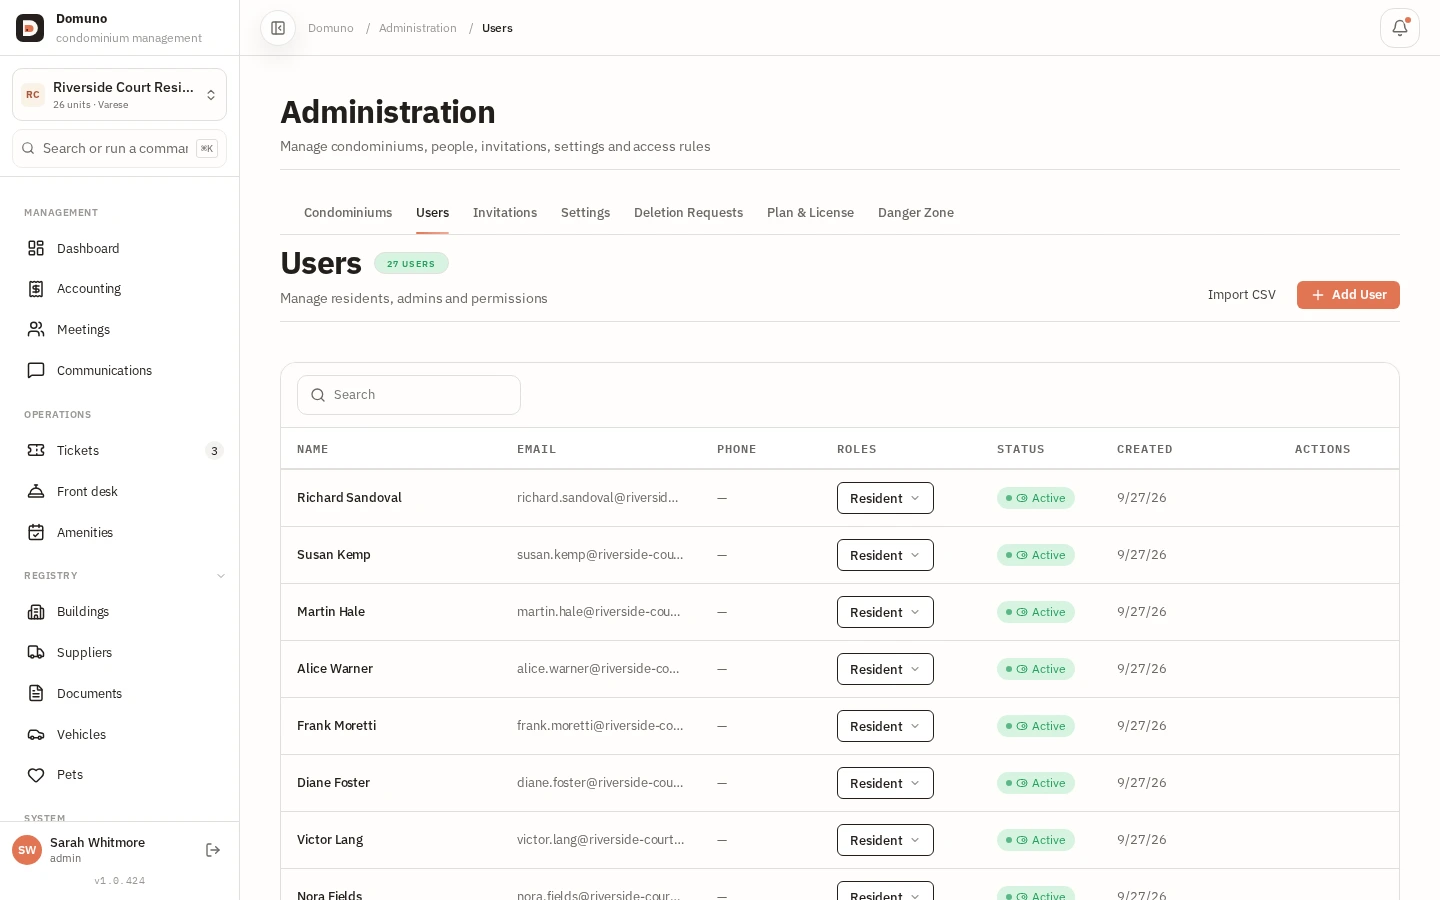Click the STATUS column header
The height and width of the screenshot is (900, 1440).
click(x=1021, y=449)
